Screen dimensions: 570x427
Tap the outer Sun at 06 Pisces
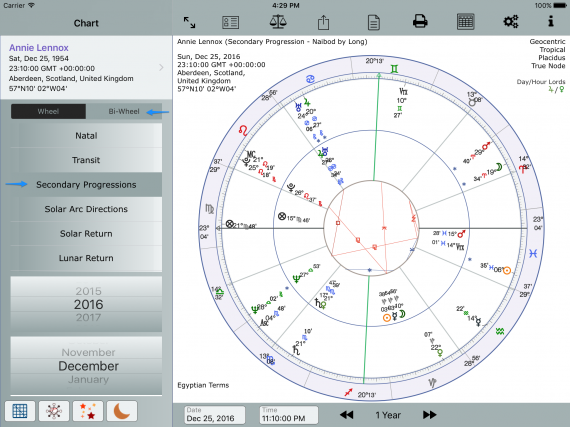pos(507,270)
